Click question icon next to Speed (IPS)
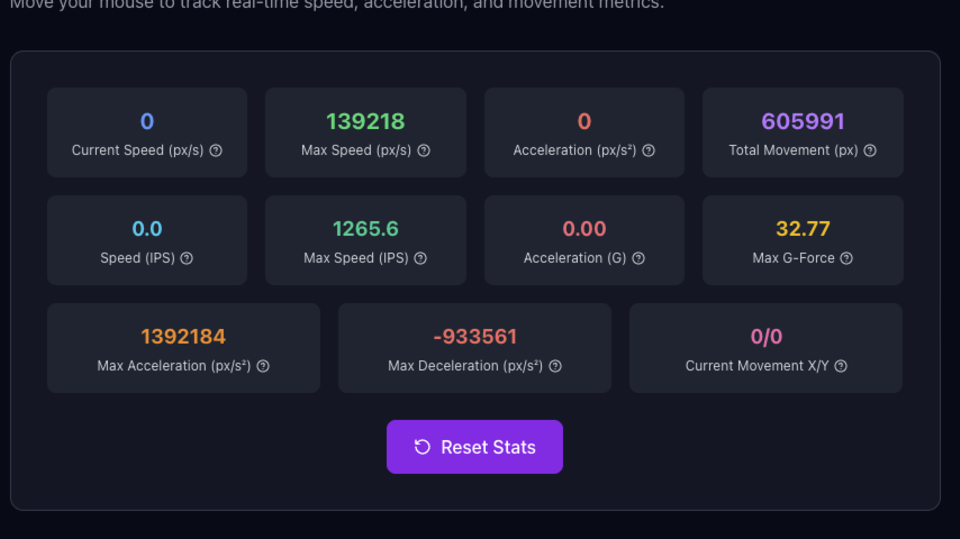960x539 pixels. (187, 258)
